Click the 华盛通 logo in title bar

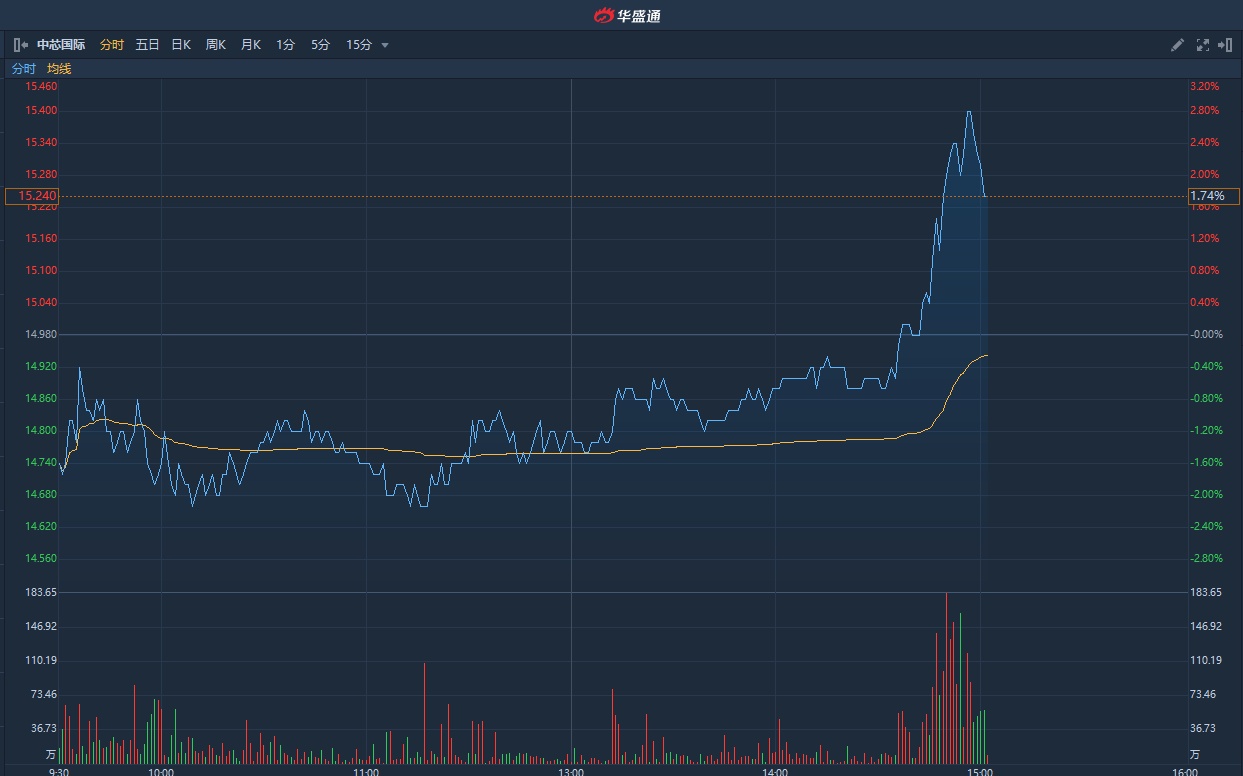pyautogui.click(x=627, y=15)
